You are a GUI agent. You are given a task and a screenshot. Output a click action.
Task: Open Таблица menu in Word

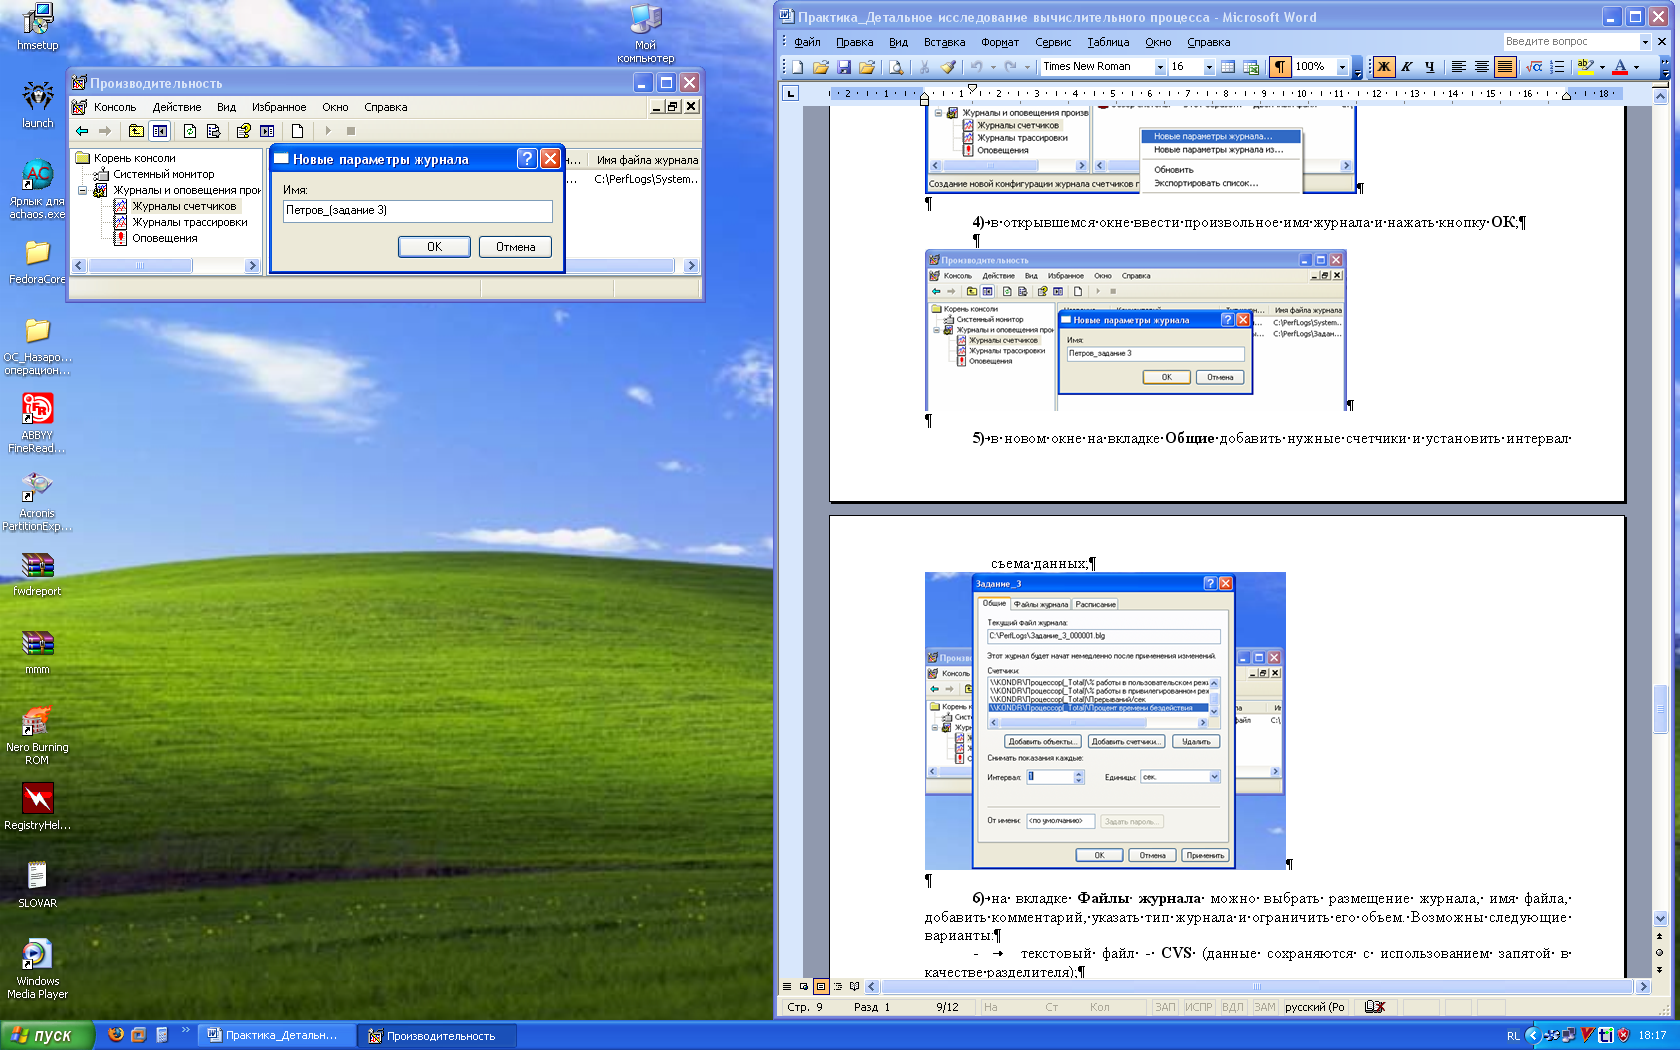point(1108,42)
